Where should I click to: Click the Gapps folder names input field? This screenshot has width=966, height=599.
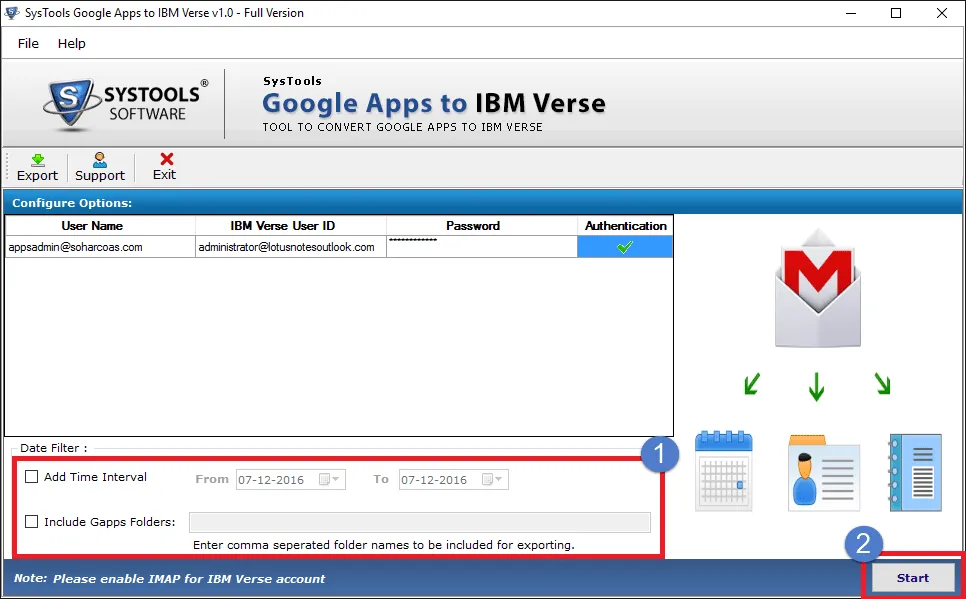(420, 522)
